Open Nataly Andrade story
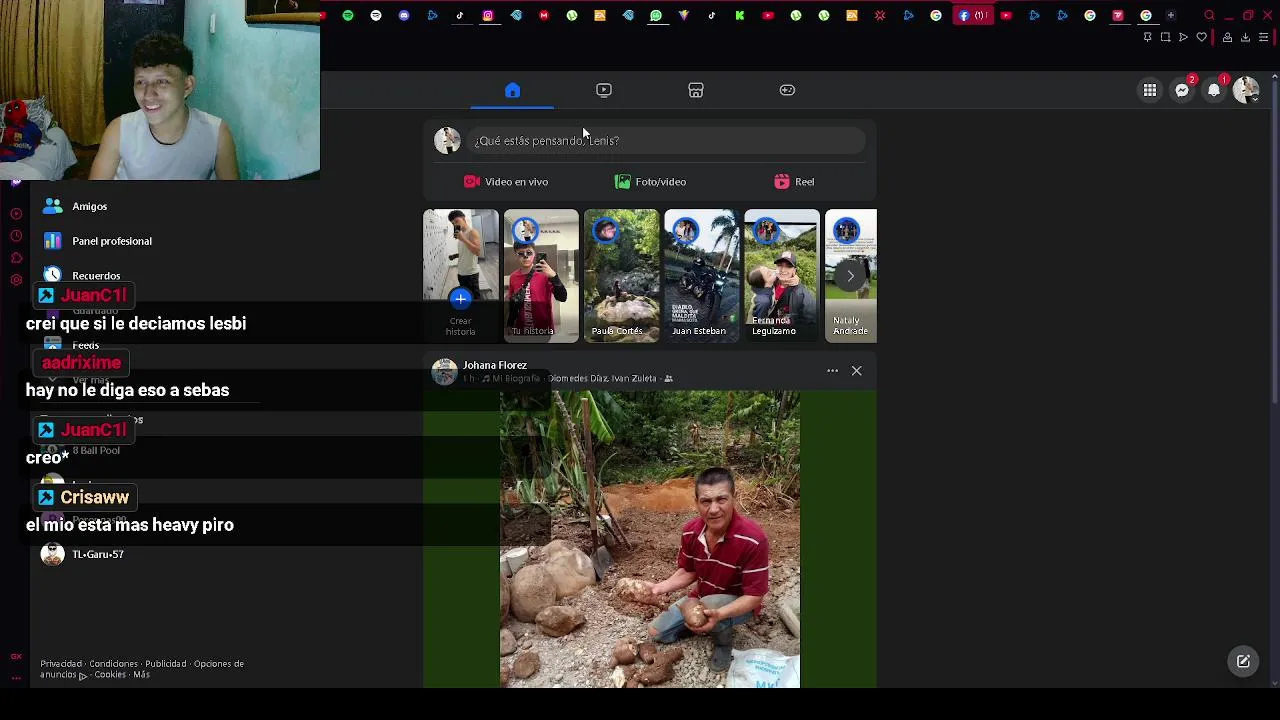Image resolution: width=1280 pixels, height=720 pixels. (x=850, y=276)
